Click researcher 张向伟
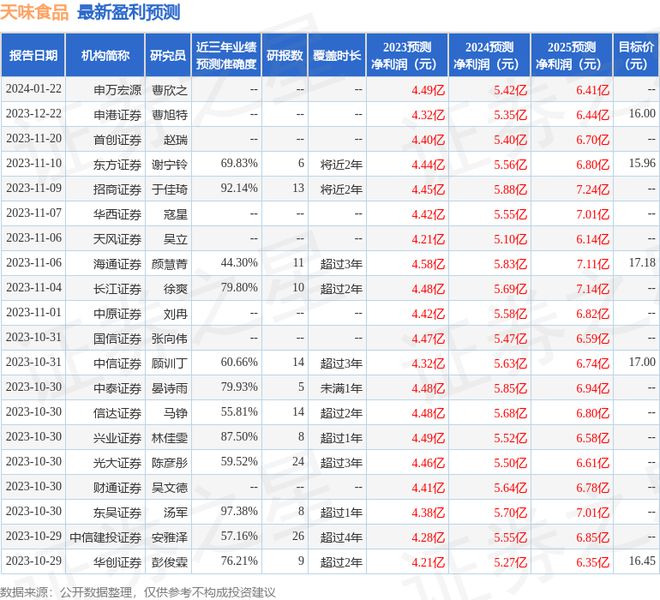660x600 pixels. click(x=169, y=339)
